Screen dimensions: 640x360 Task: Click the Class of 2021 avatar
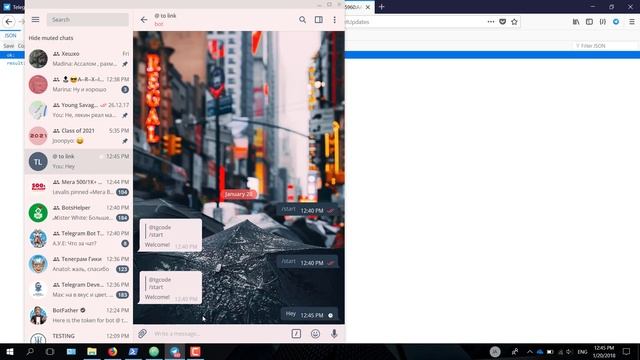click(38, 136)
